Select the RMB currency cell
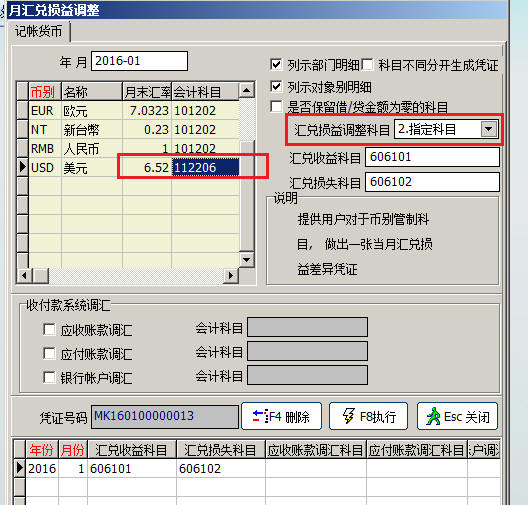Image resolution: width=528 pixels, height=505 pixels. click(45, 148)
